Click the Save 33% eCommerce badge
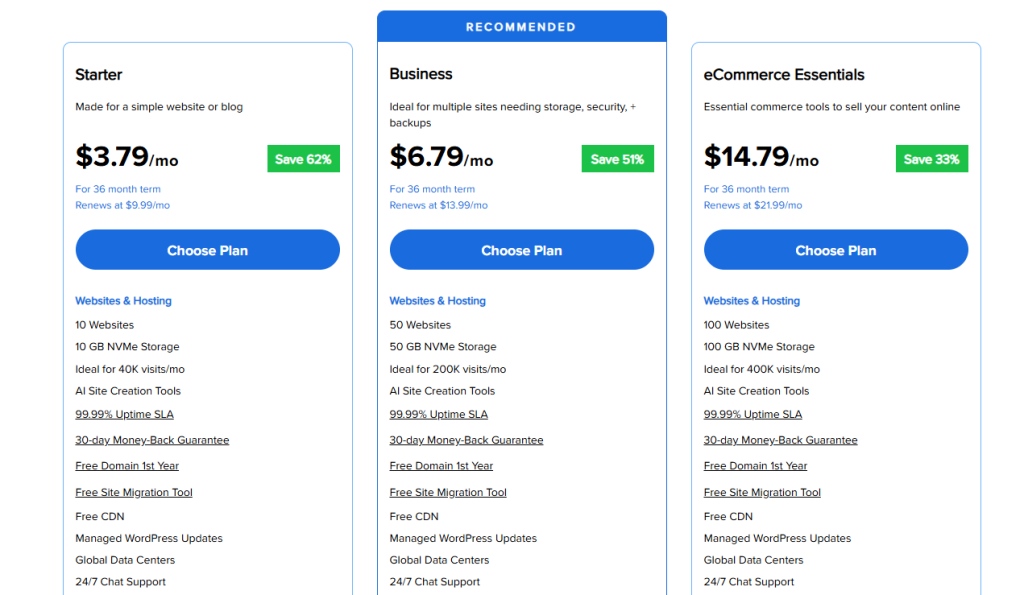The height and width of the screenshot is (595, 1024). [x=931, y=159]
